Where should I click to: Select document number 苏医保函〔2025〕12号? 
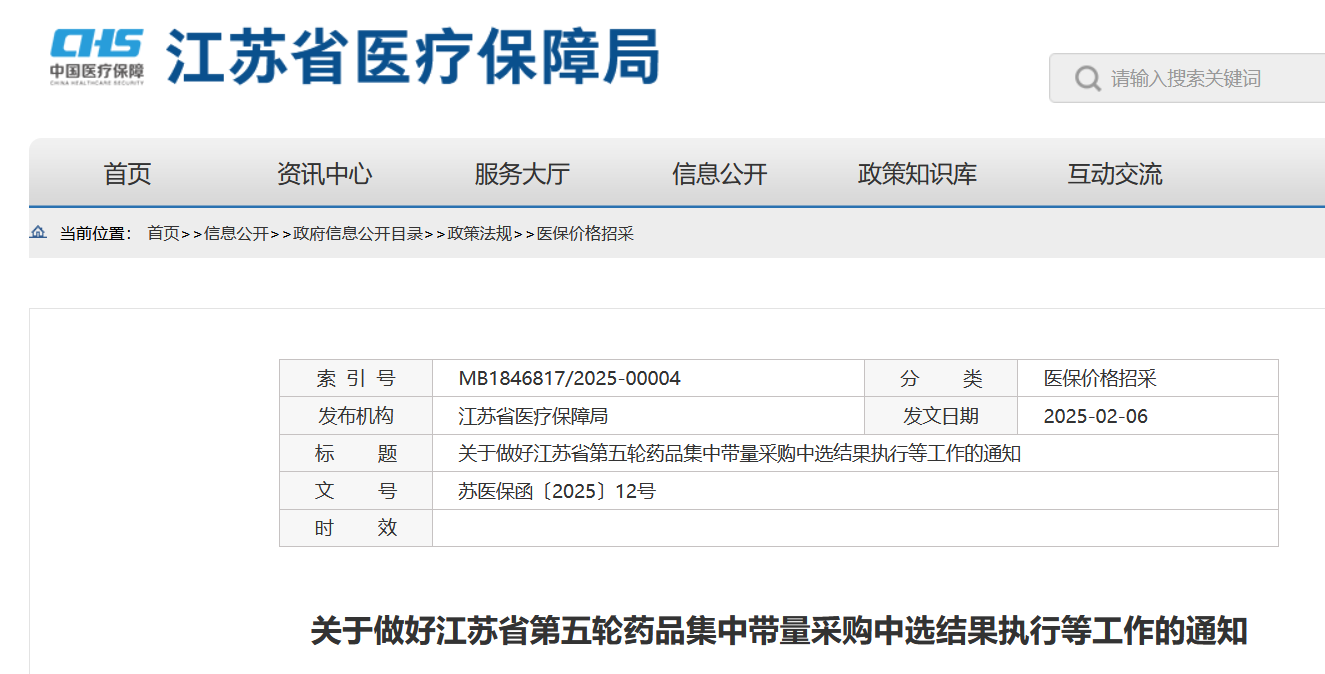point(557,491)
